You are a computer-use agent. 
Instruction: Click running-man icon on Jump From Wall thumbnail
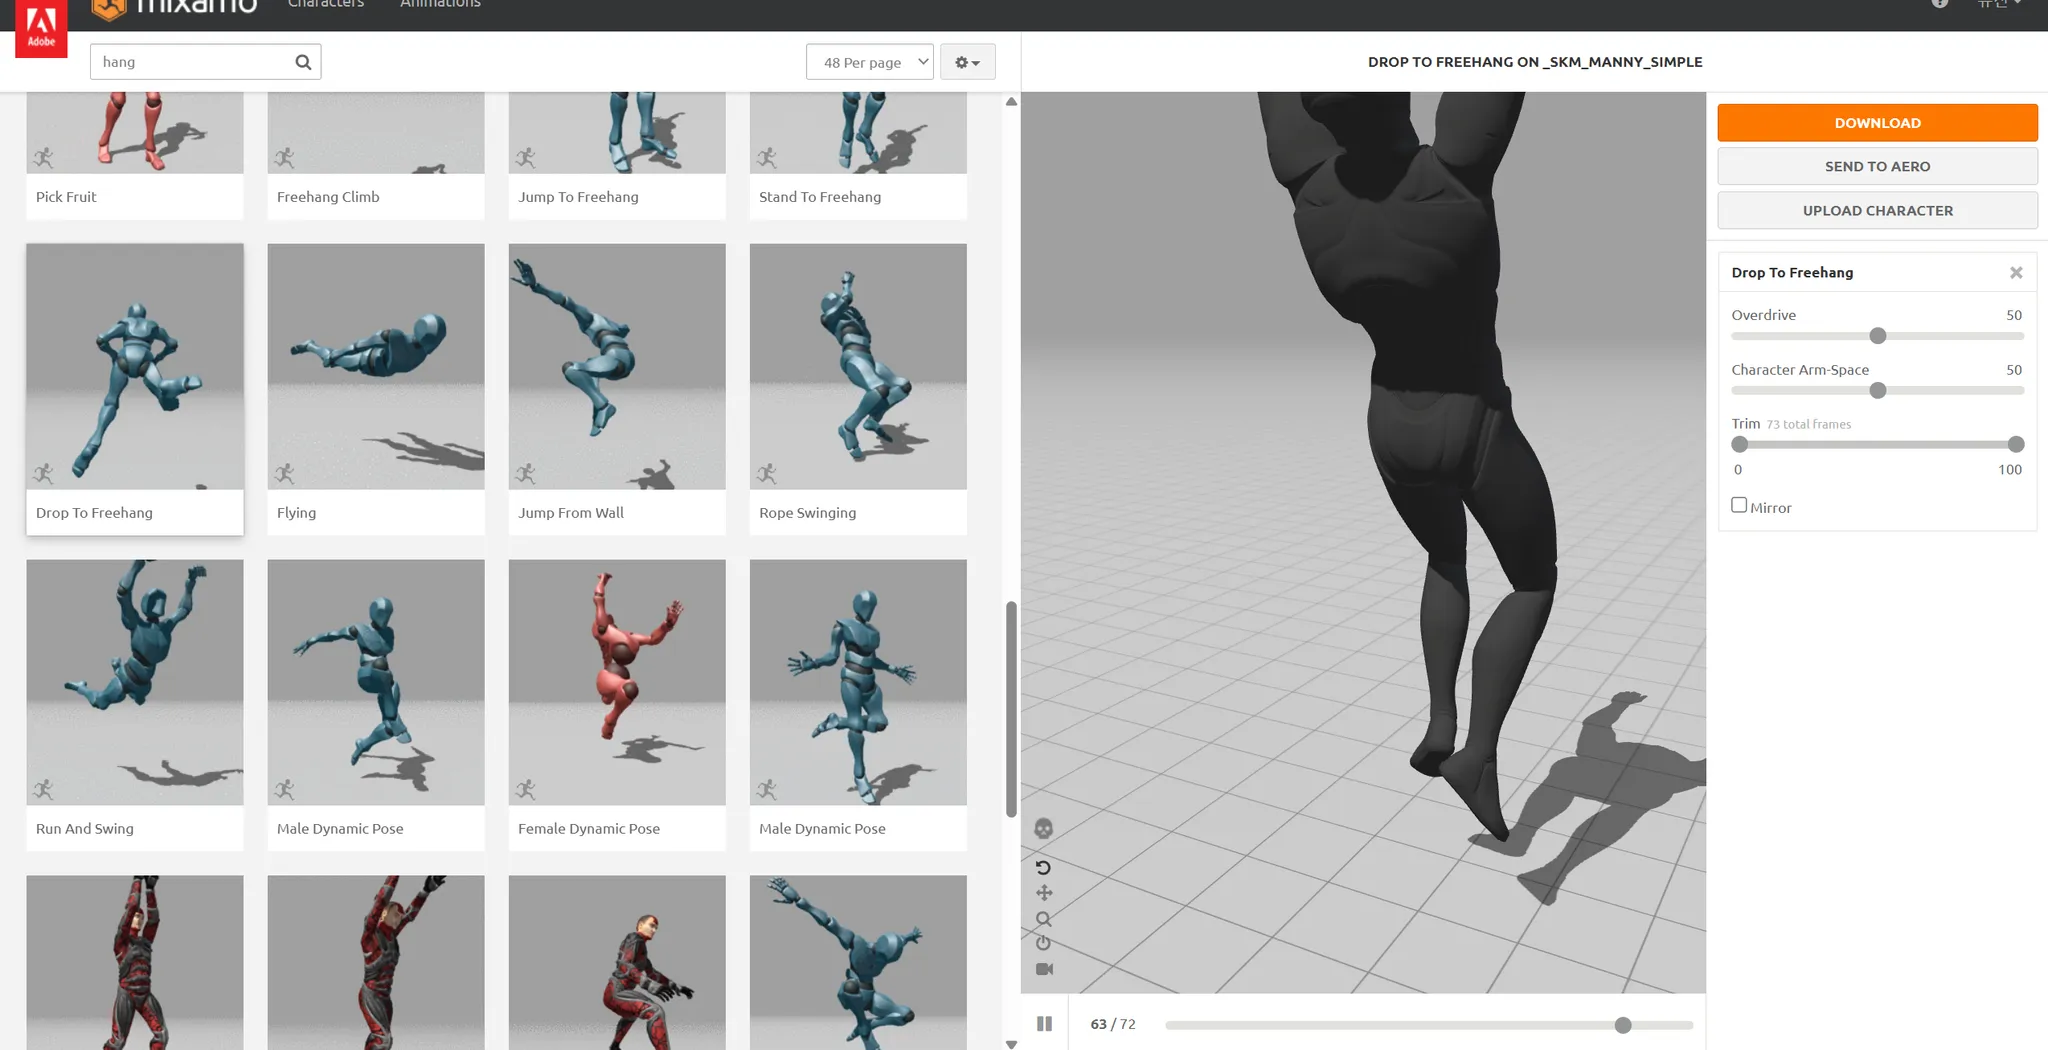pos(525,473)
